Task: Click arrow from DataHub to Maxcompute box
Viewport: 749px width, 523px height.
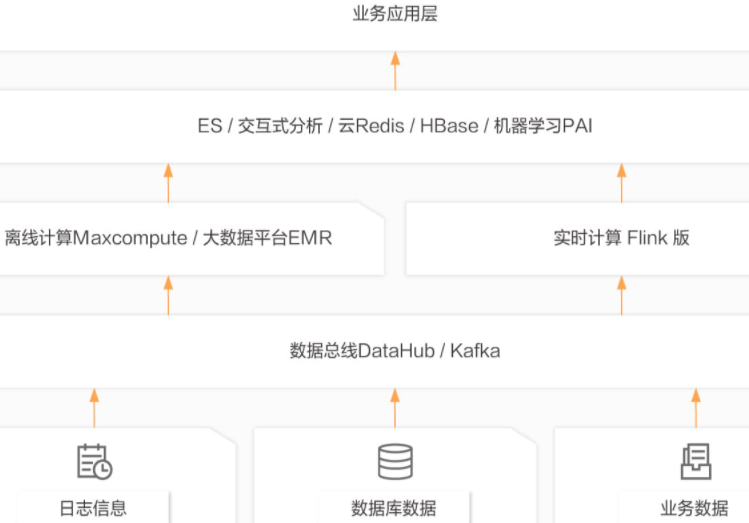Action: point(168,296)
